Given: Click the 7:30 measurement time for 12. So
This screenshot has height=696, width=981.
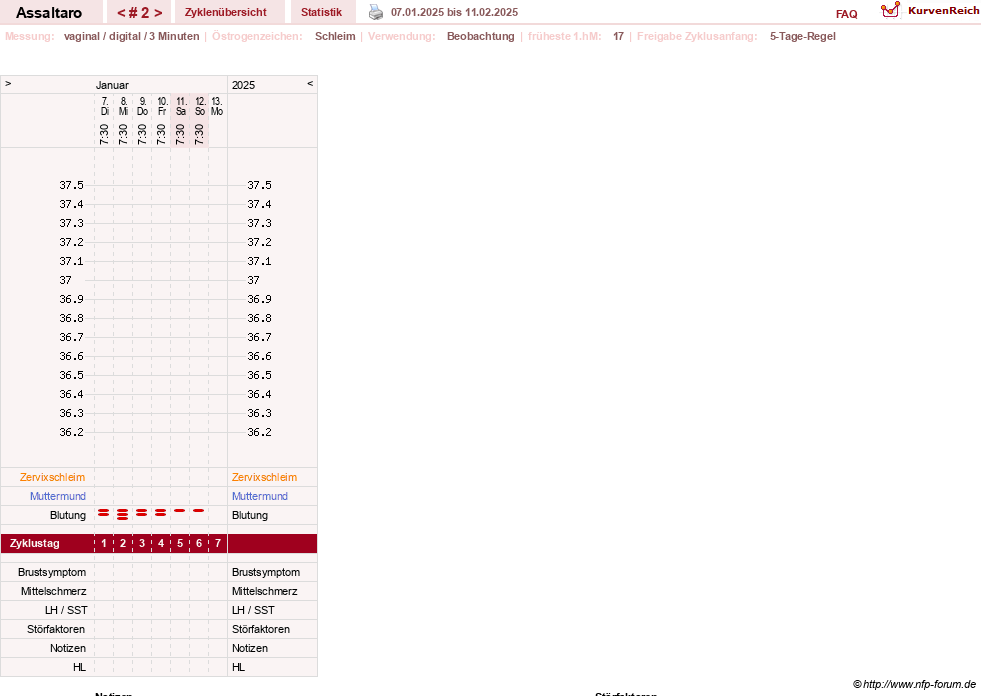Looking at the screenshot, I should [x=199, y=134].
